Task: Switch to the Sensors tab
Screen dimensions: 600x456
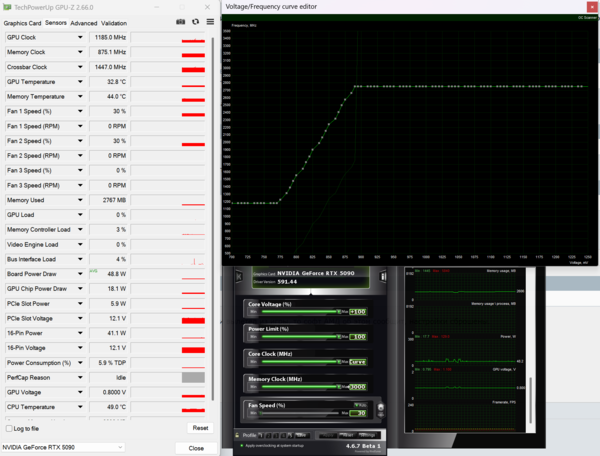Action: click(x=56, y=23)
